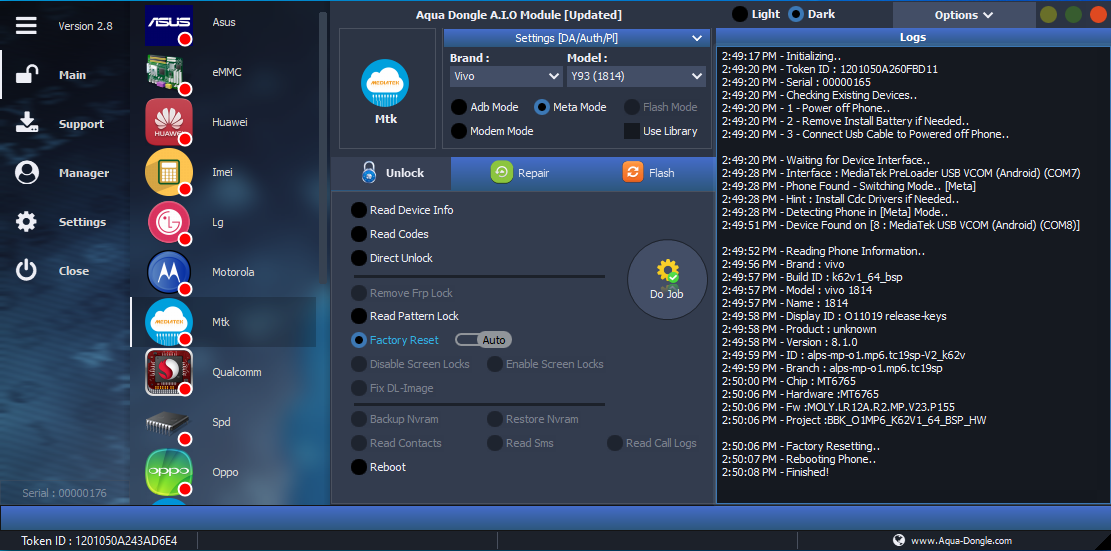Toggle the Auto switch for Factory Reset
Viewport: 1111px width, 551px height.
tap(484, 340)
